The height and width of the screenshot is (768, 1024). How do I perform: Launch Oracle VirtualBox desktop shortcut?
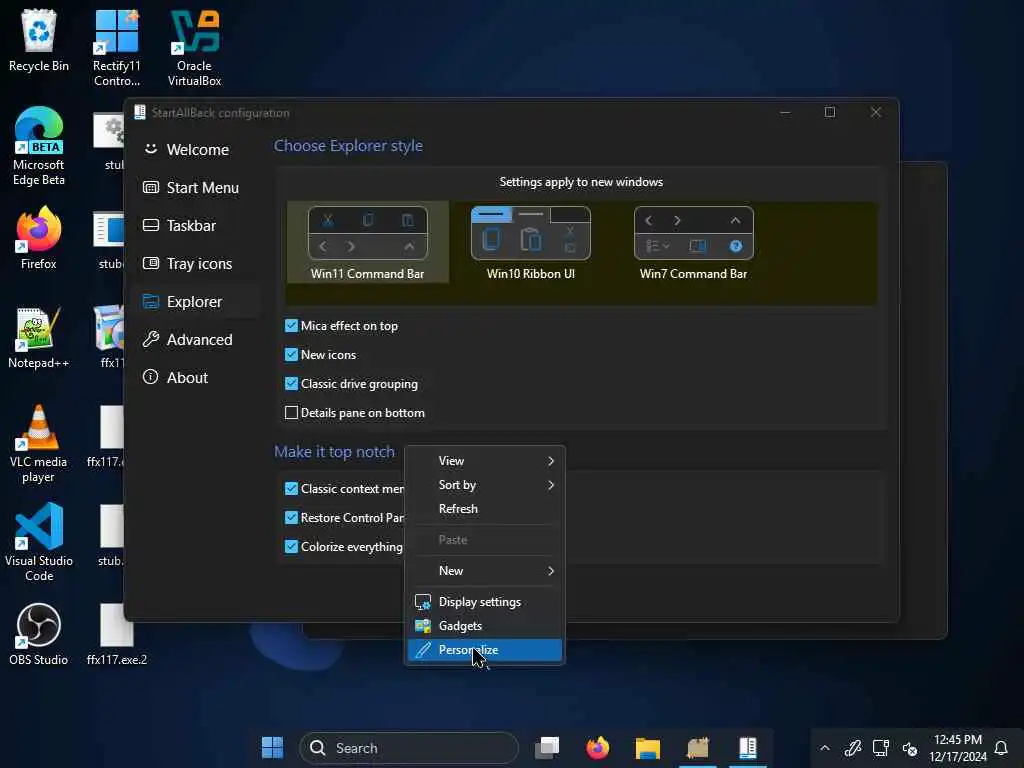coord(194,48)
